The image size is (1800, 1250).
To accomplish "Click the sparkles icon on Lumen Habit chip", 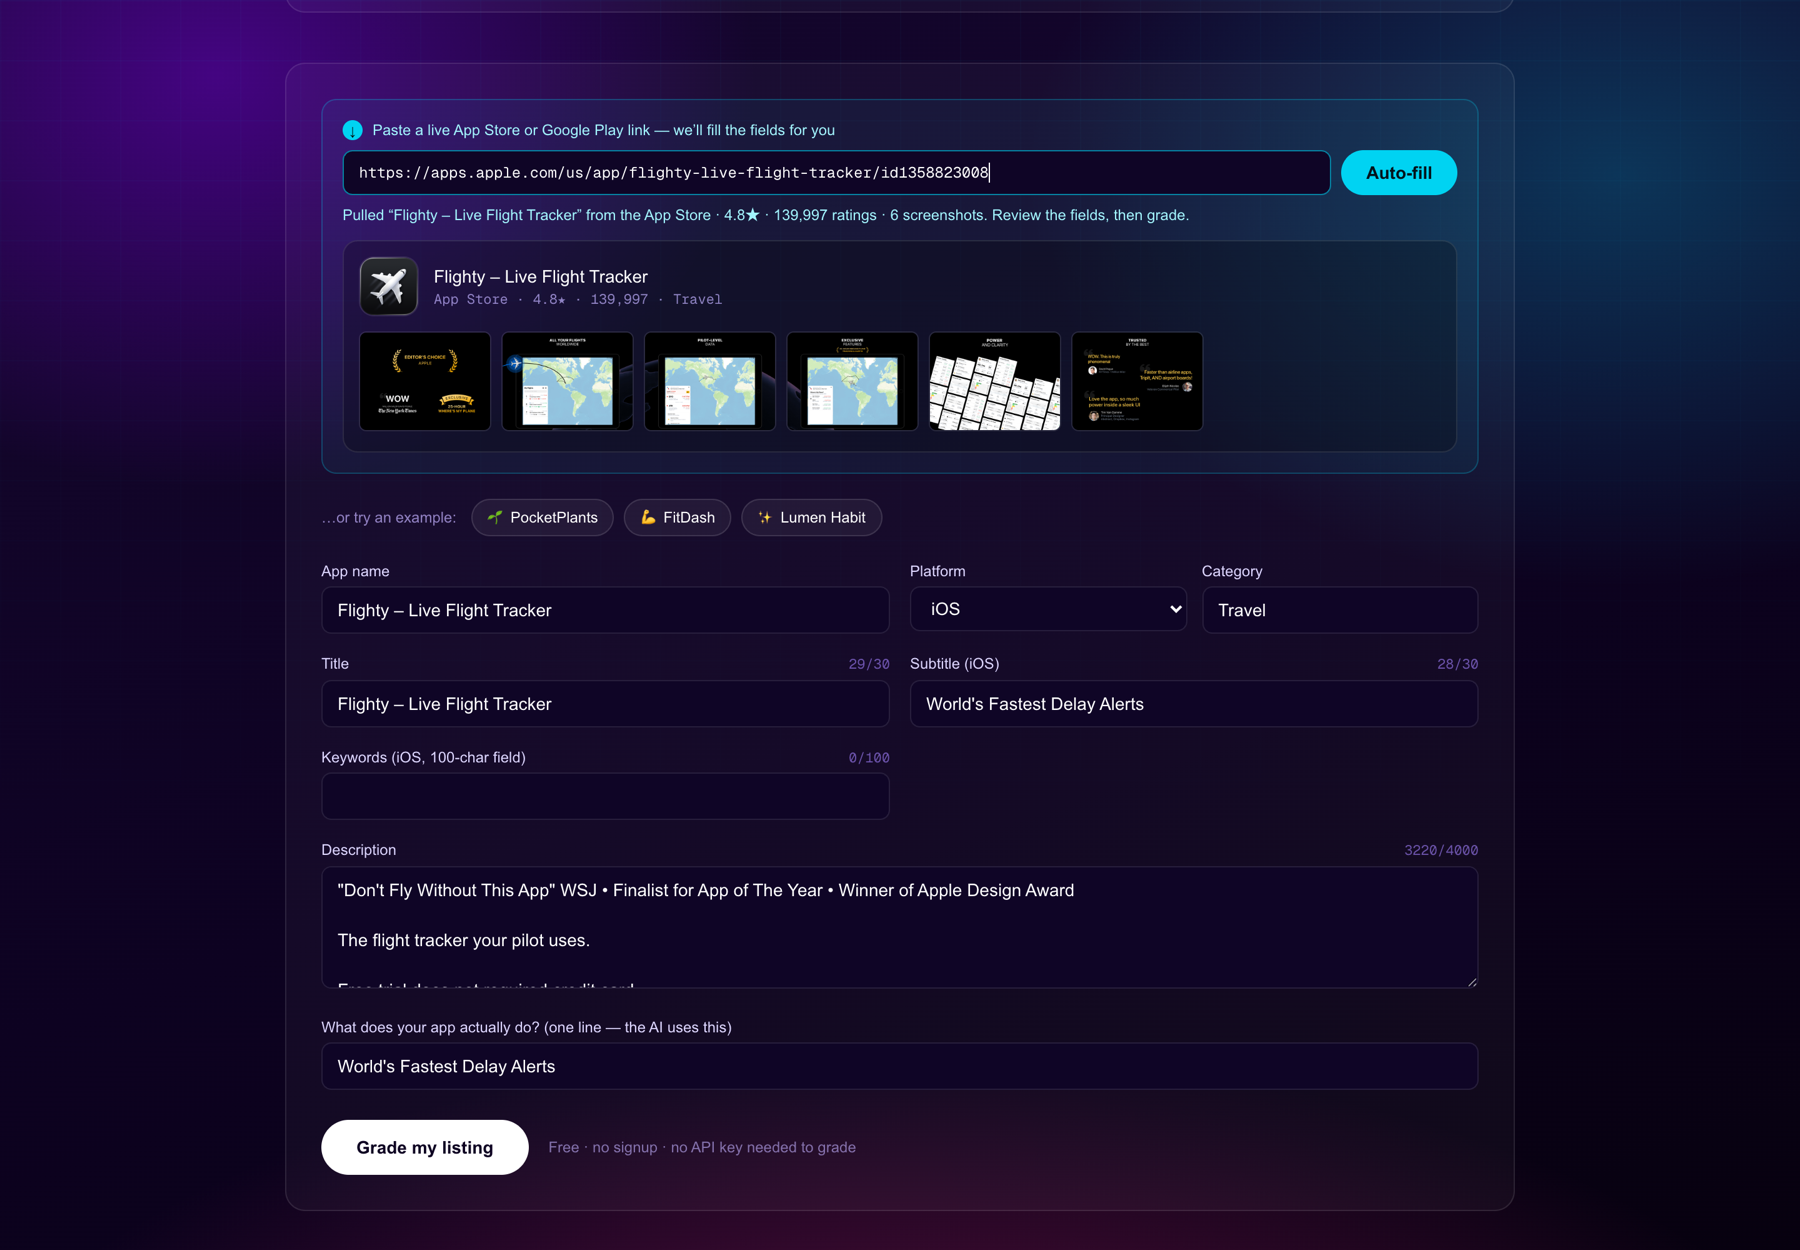I will click(x=765, y=517).
